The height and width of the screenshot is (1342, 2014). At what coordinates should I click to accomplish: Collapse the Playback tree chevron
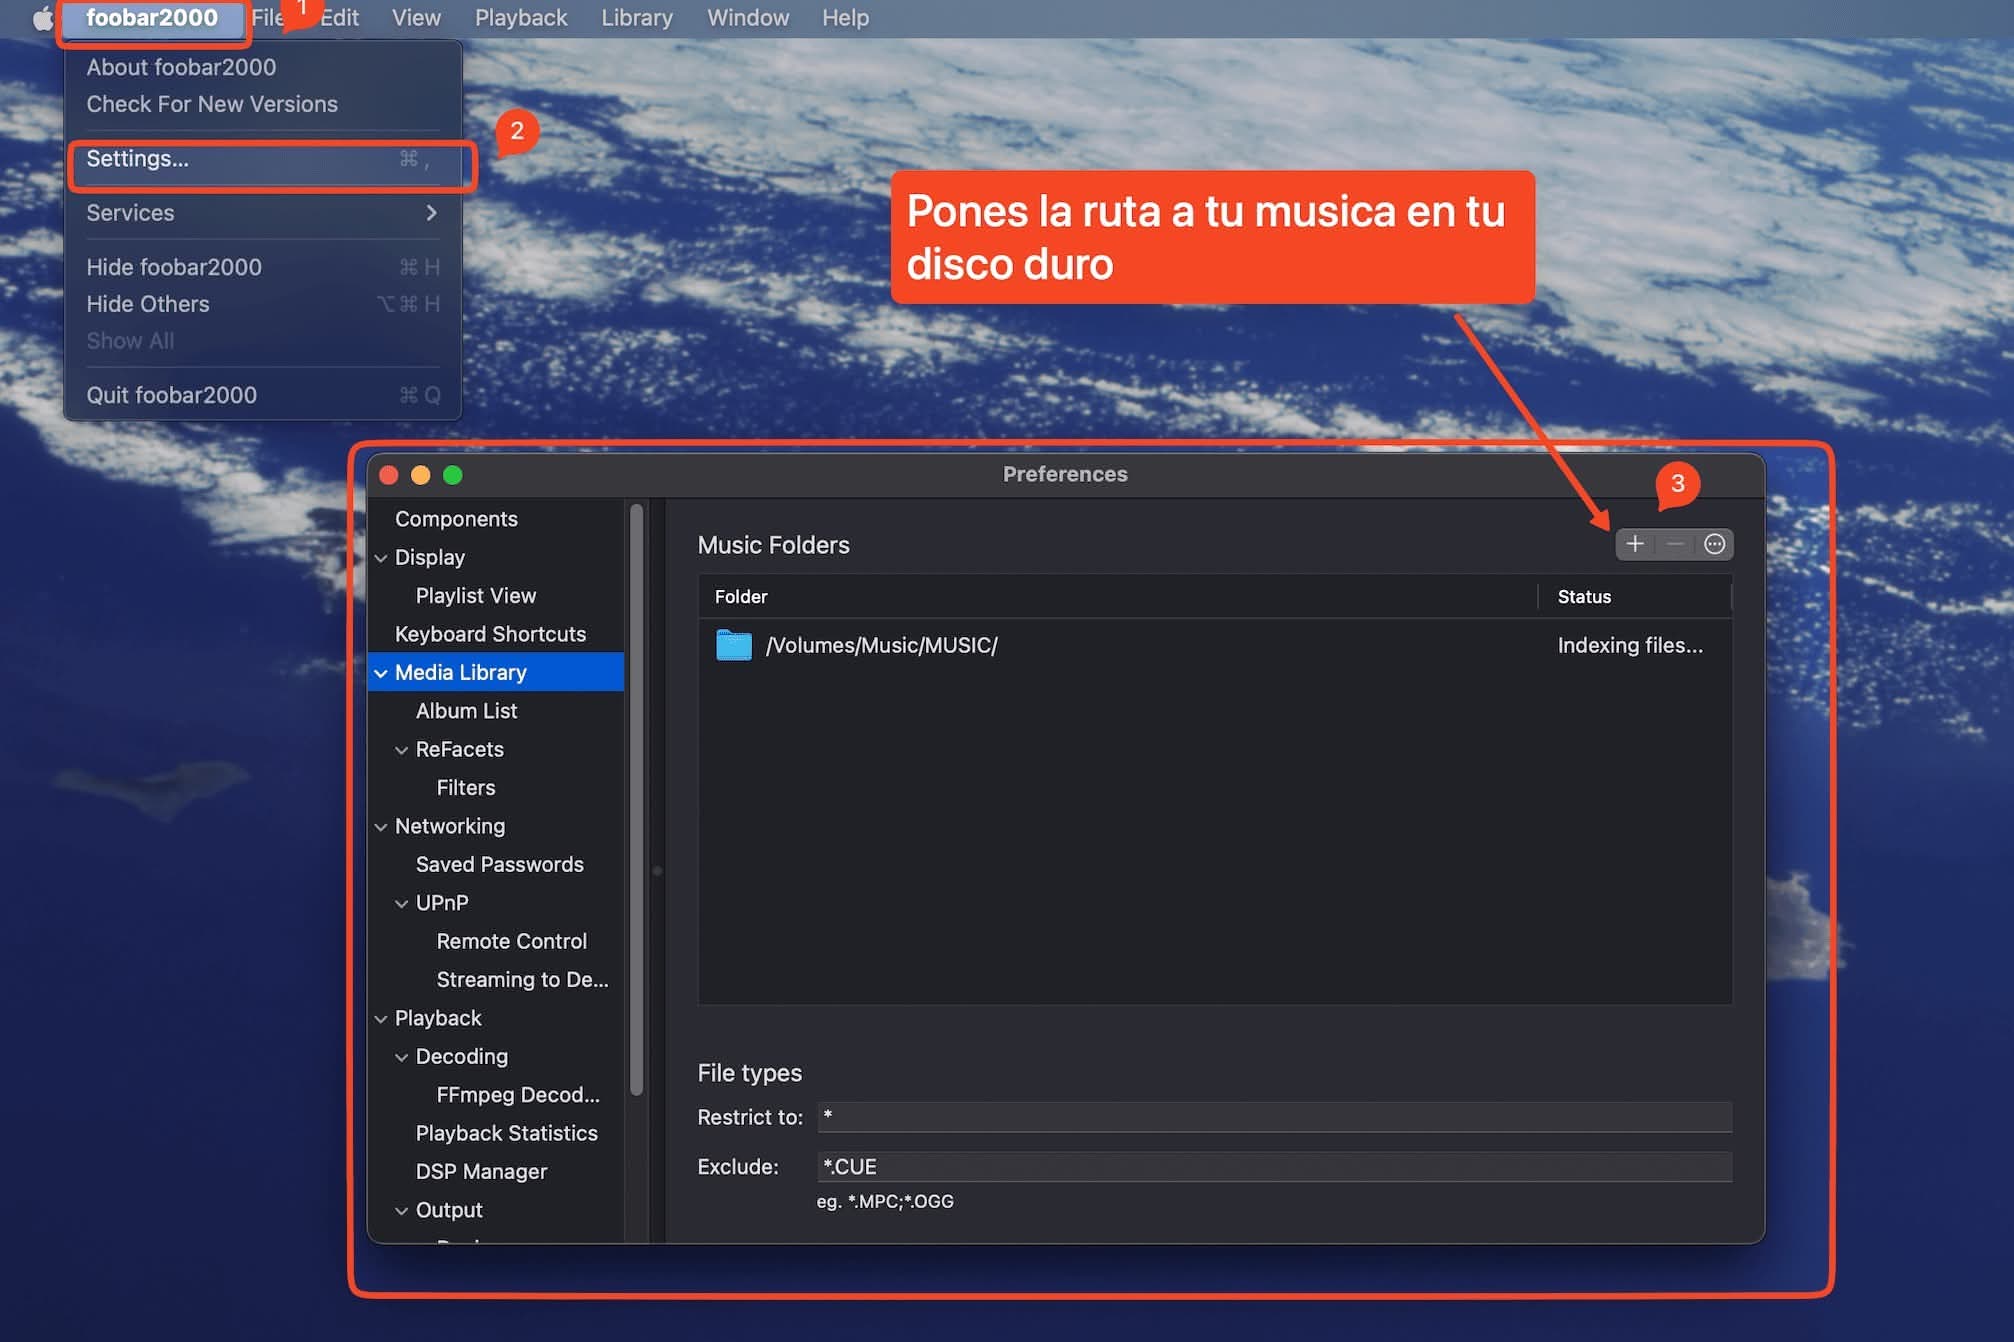[381, 1019]
